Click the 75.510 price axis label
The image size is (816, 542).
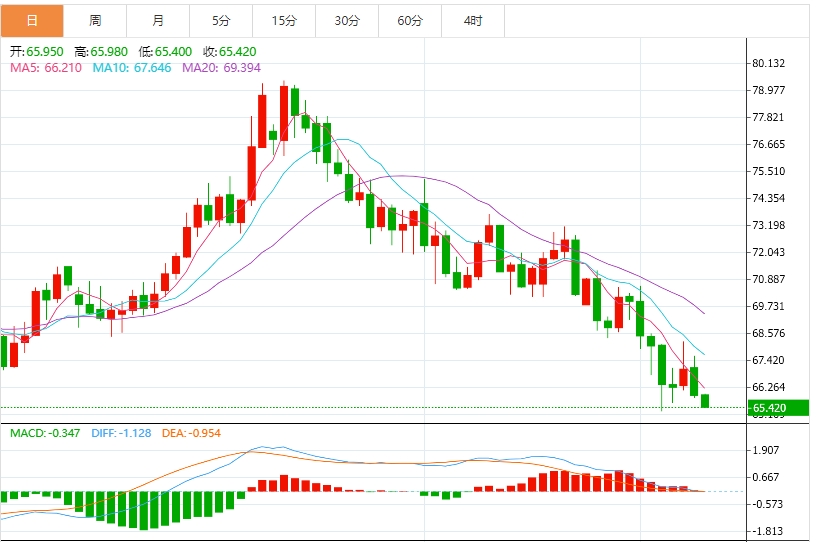(769, 171)
